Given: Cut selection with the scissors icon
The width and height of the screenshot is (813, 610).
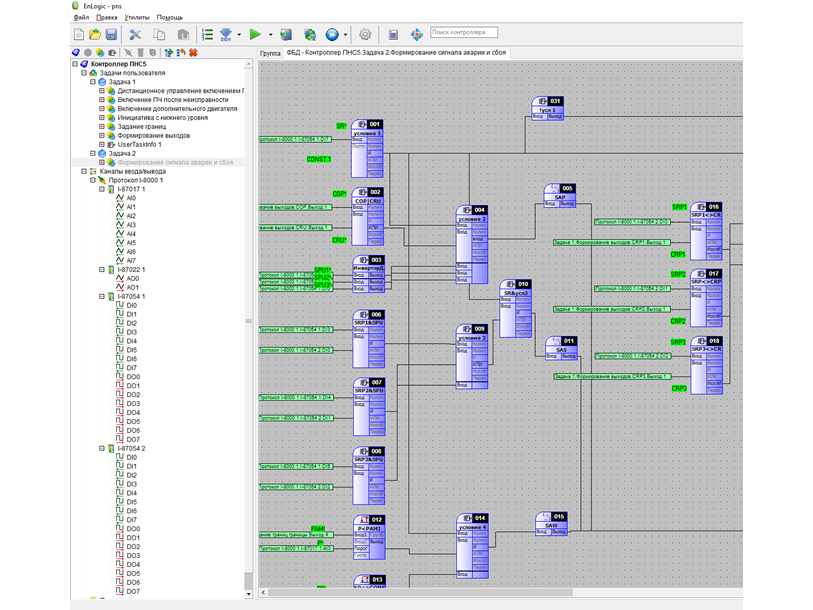Looking at the screenshot, I should [135, 35].
